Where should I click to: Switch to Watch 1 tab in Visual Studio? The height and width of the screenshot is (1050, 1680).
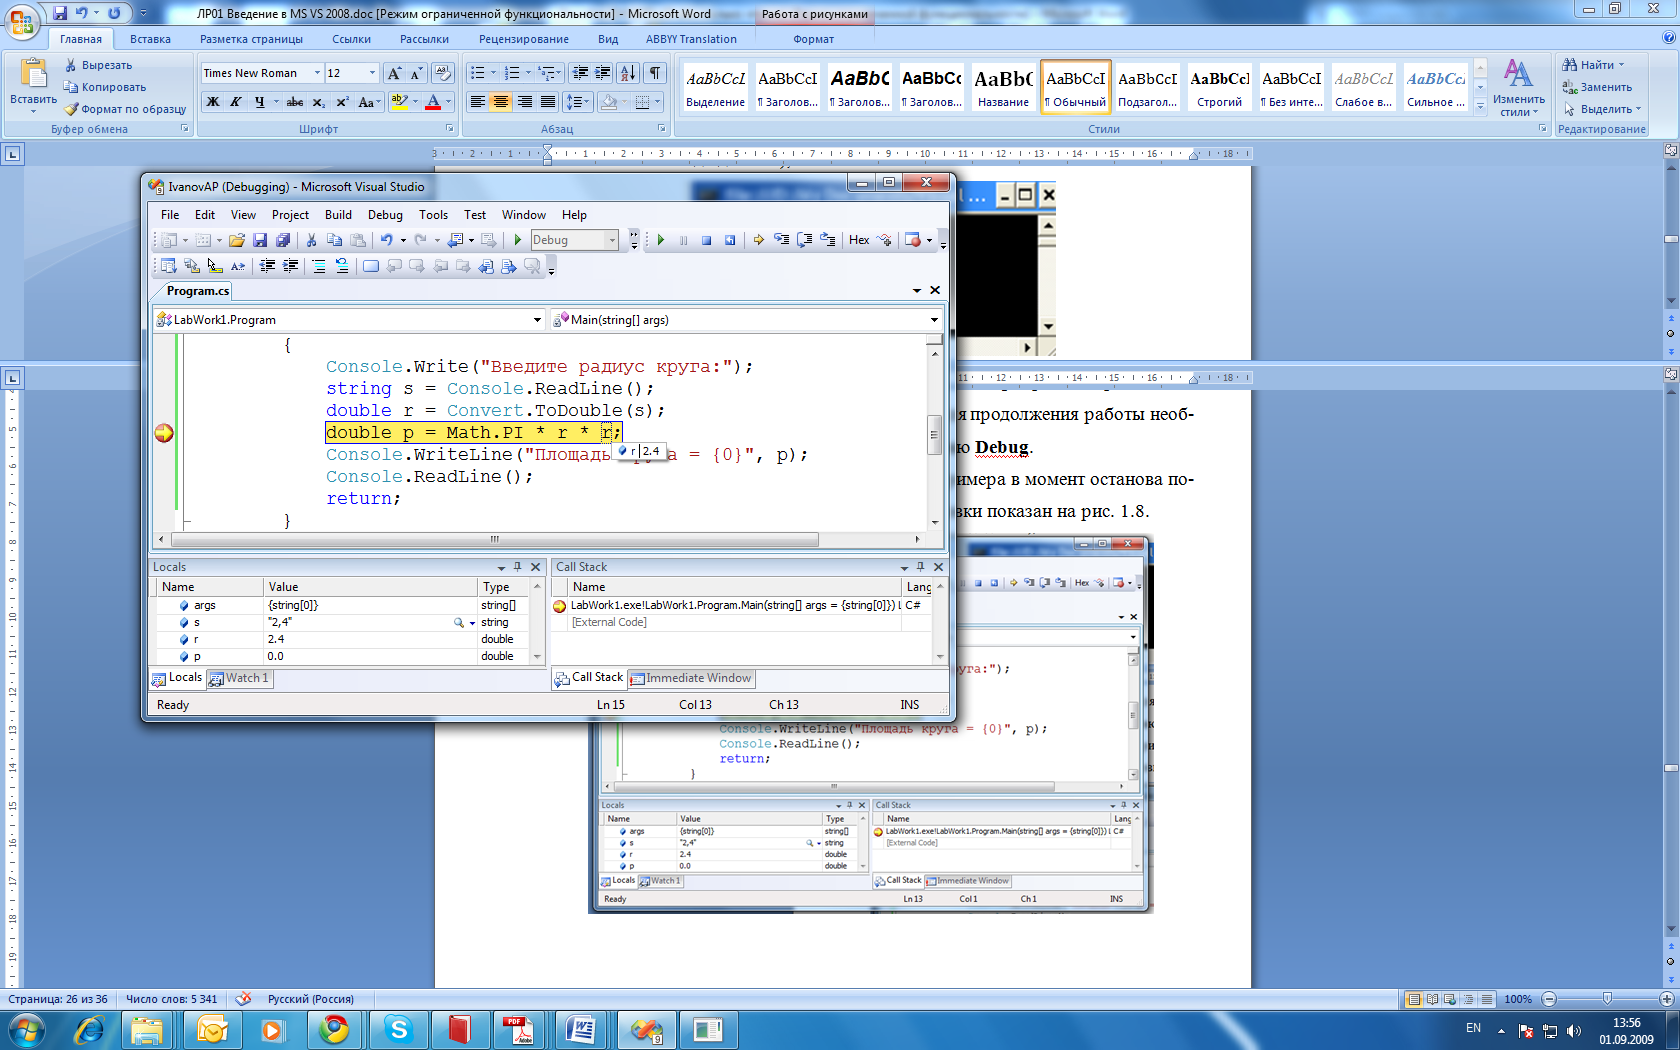click(240, 678)
